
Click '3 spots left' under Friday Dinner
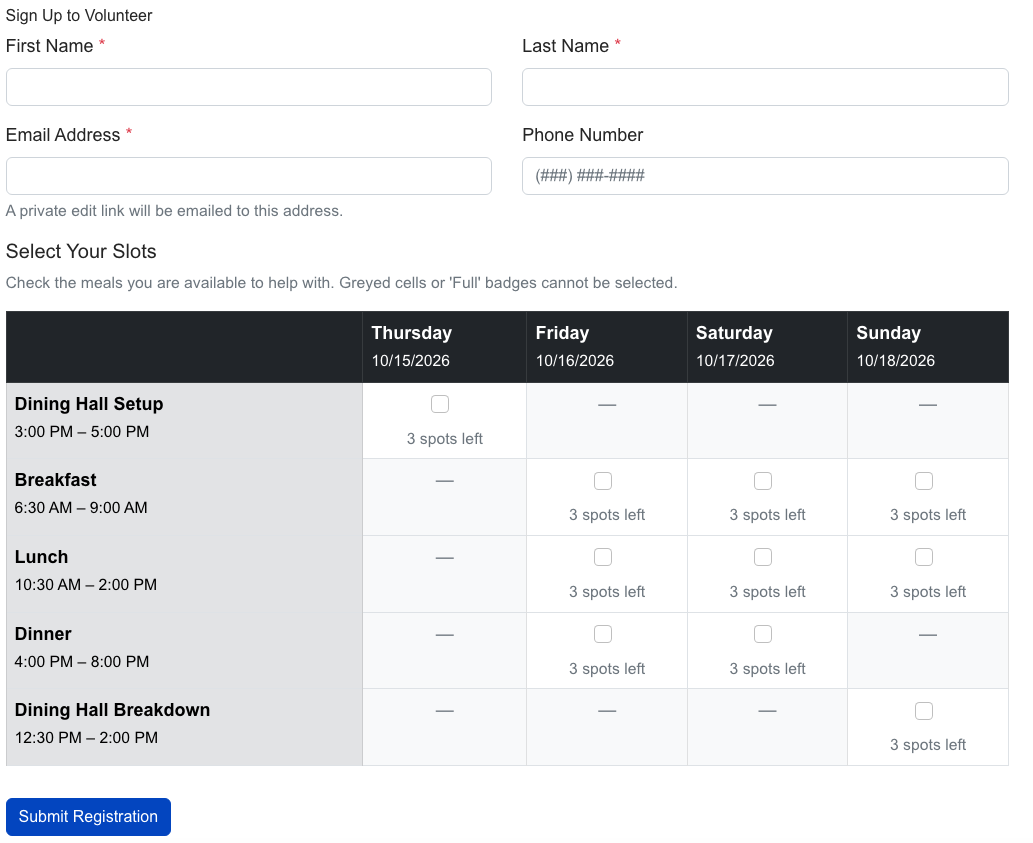tap(607, 668)
